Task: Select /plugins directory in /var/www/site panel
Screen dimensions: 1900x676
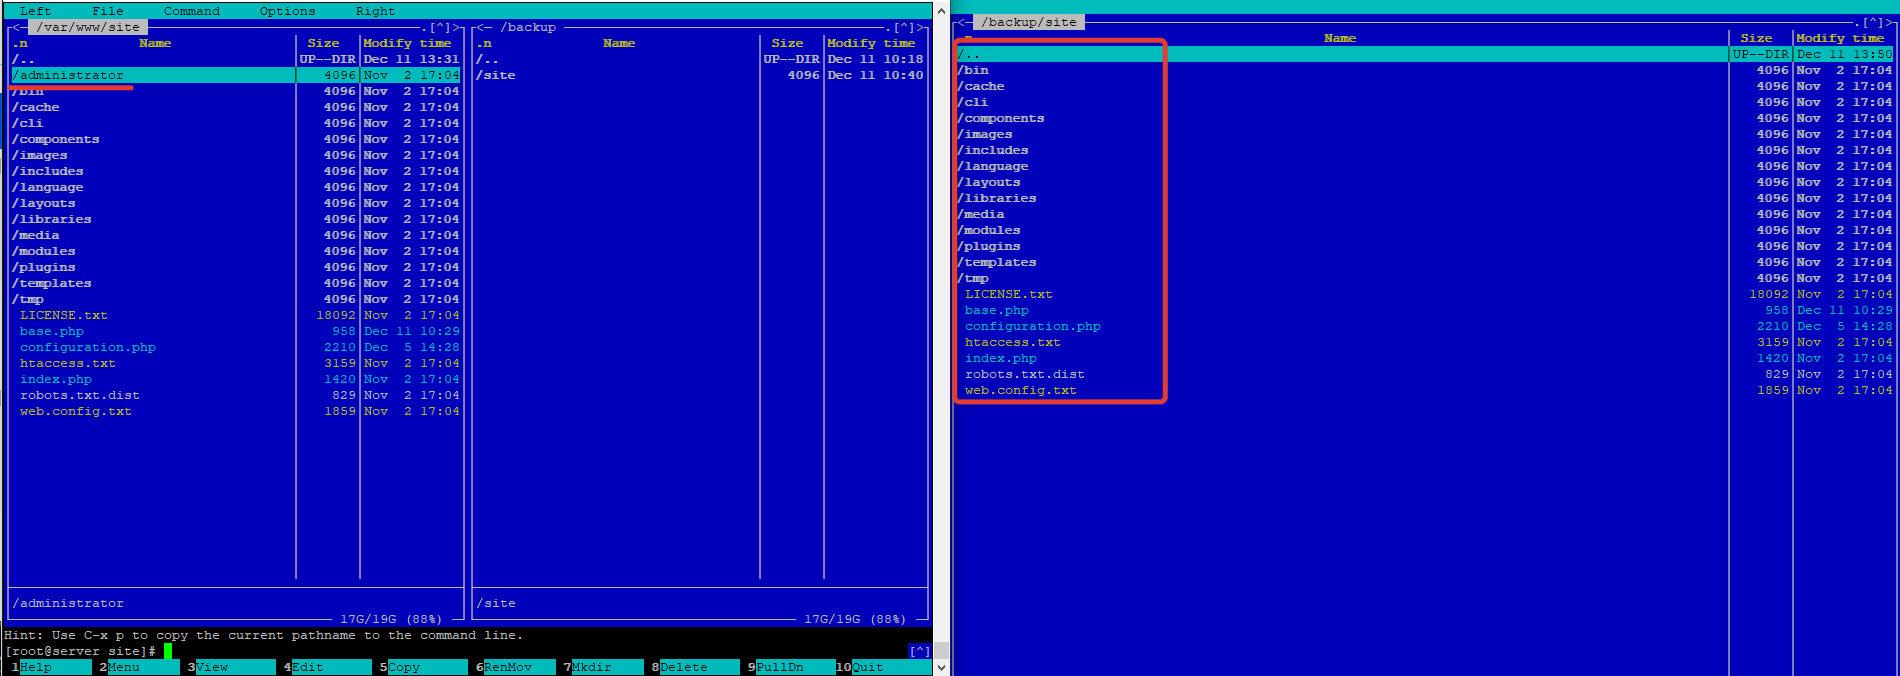Action: pyautogui.click(x=235, y=267)
